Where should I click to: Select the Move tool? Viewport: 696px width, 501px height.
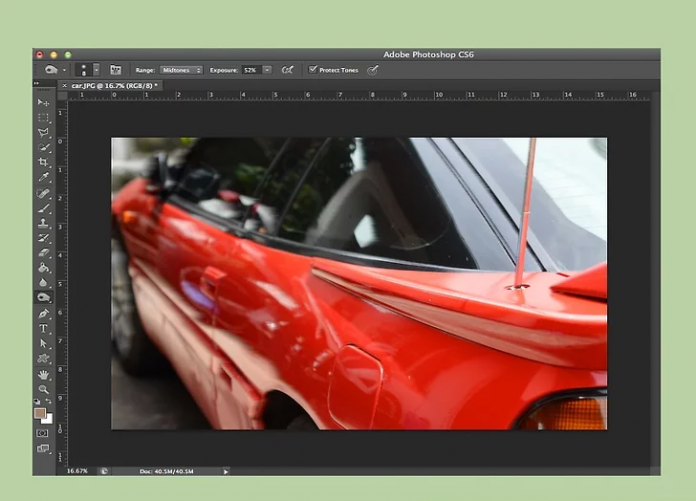point(43,103)
